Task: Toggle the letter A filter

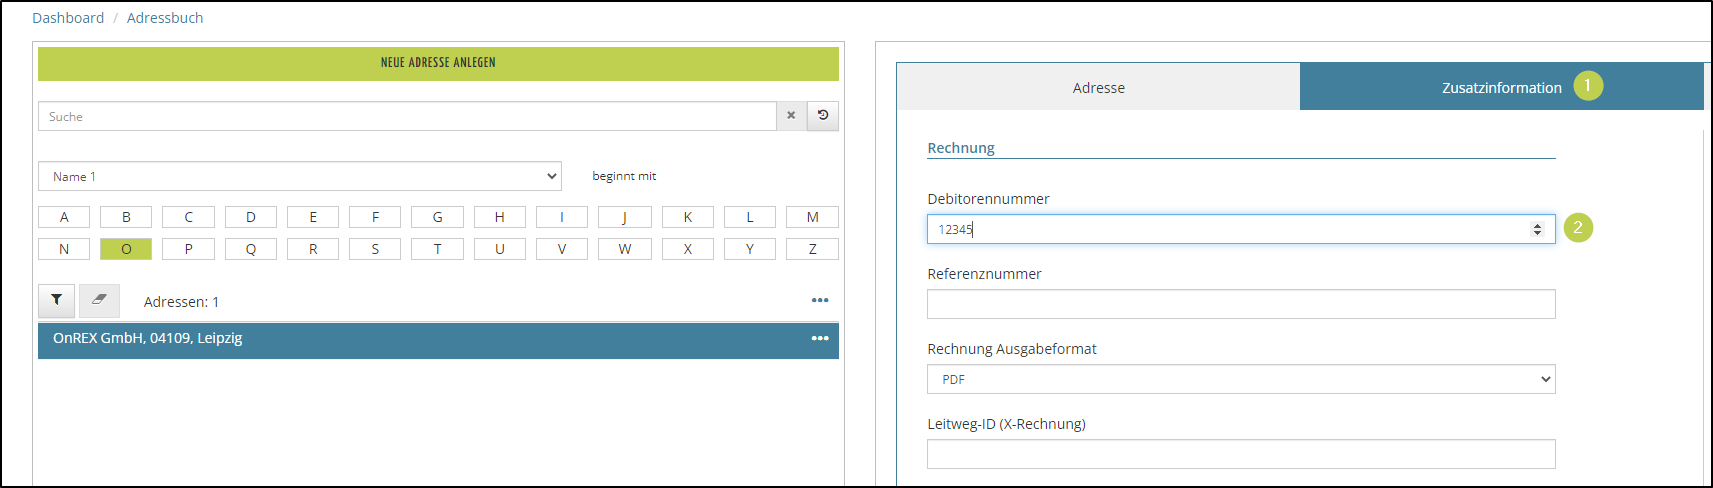Action: click(64, 217)
